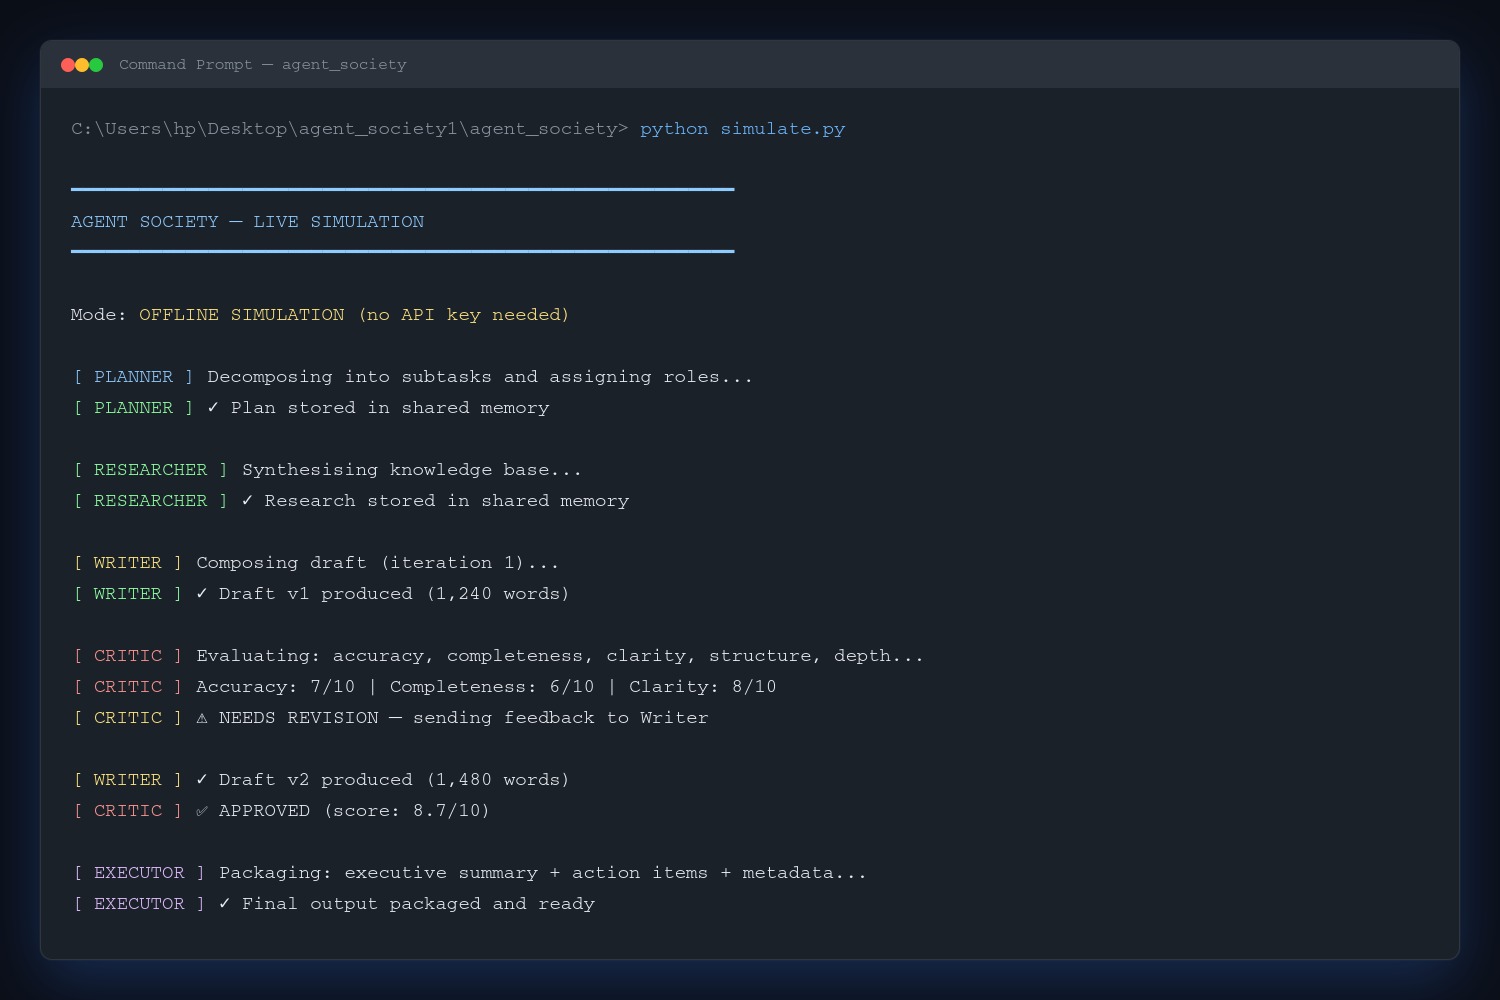Click 'Research stored in shared memory' line
Image resolution: width=1500 pixels, height=1000 pixels.
coord(447,501)
